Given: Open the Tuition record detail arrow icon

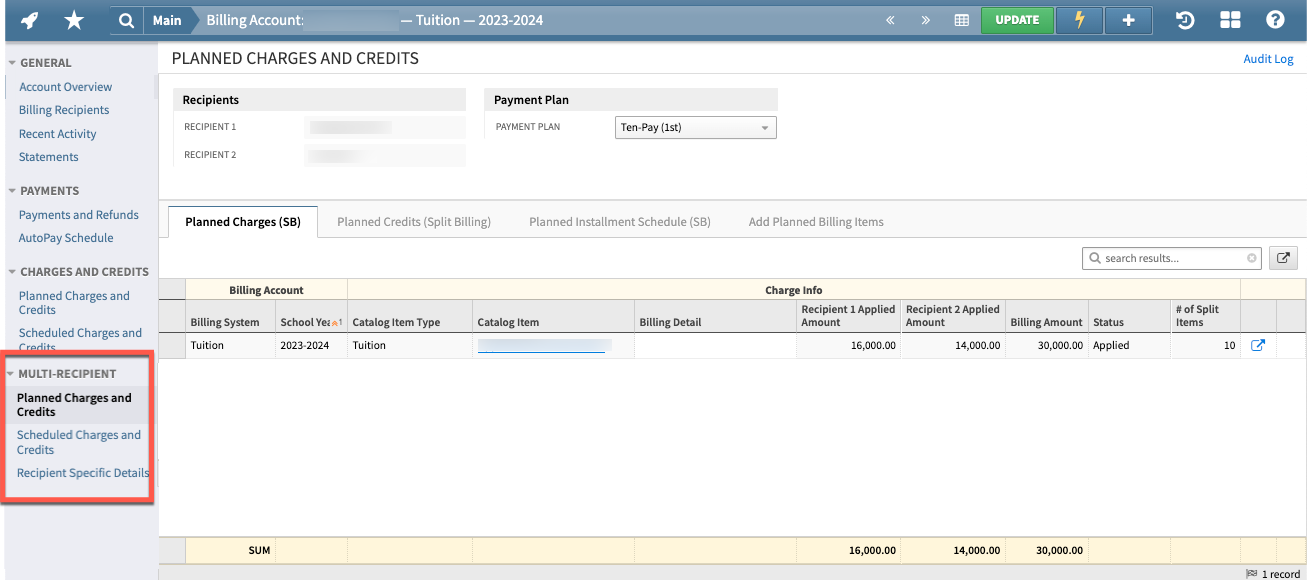Looking at the screenshot, I should click(1258, 345).
